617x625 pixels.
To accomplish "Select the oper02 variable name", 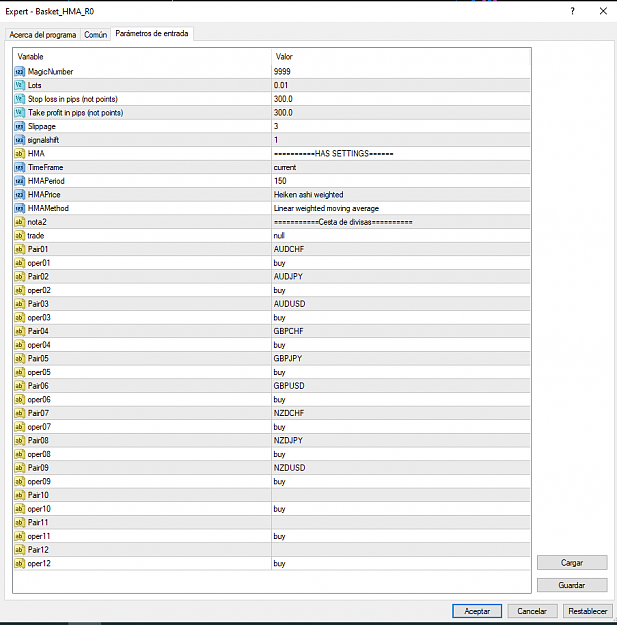I will coord(39,290).
